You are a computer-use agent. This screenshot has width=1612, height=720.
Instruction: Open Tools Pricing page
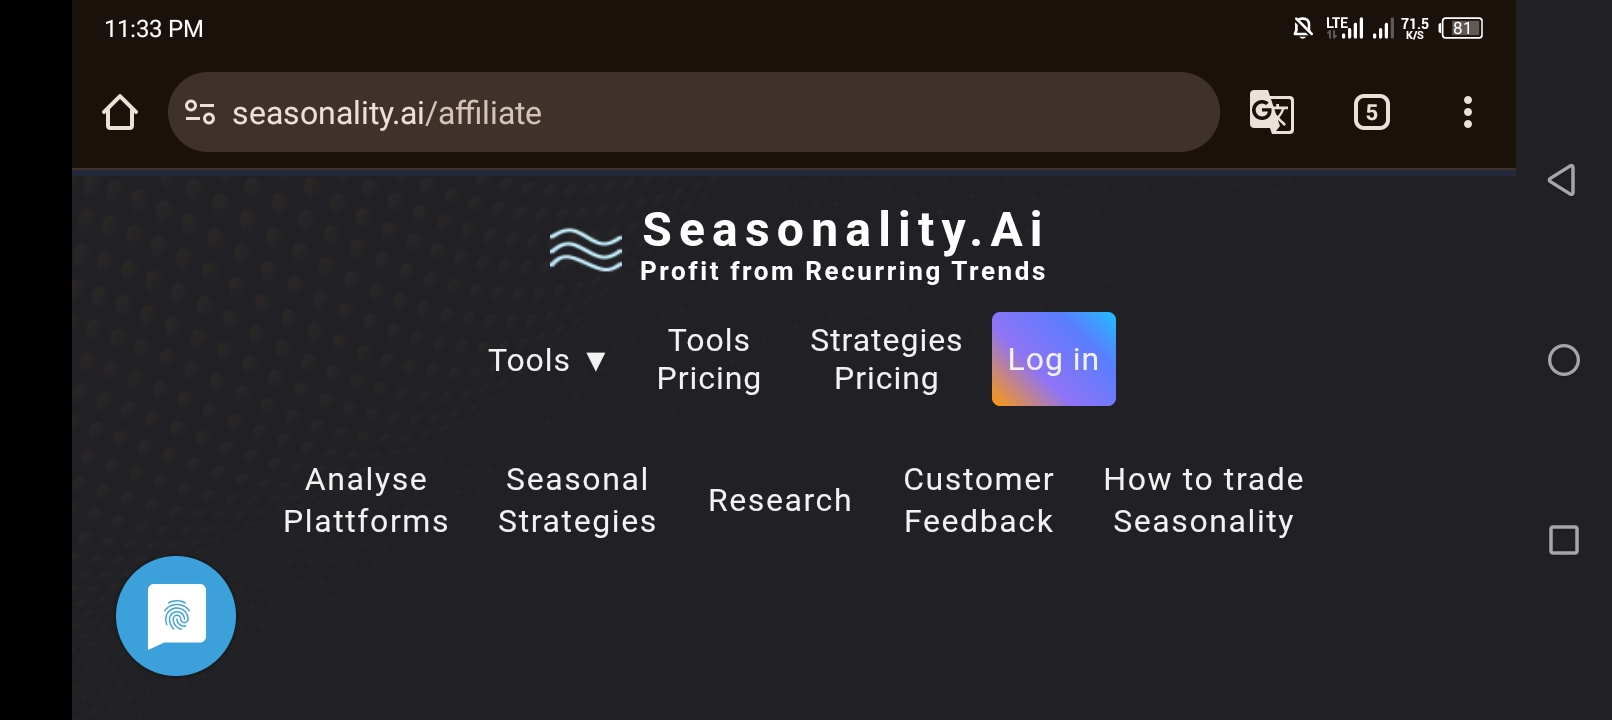tap(709, 359)
